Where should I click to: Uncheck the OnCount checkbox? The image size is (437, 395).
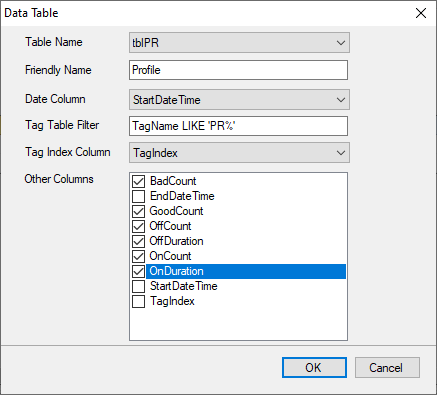pos(138,256)
